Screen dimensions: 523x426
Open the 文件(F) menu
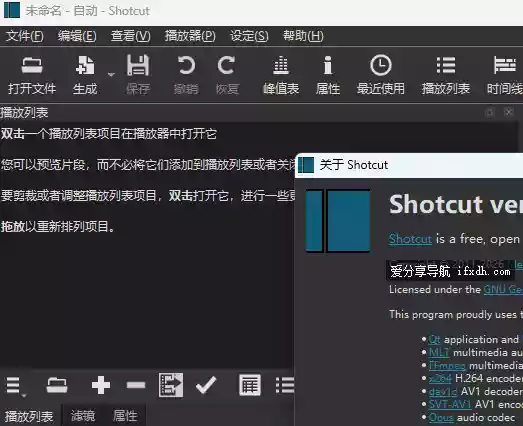pyautogui.click(x=25, y=36)
